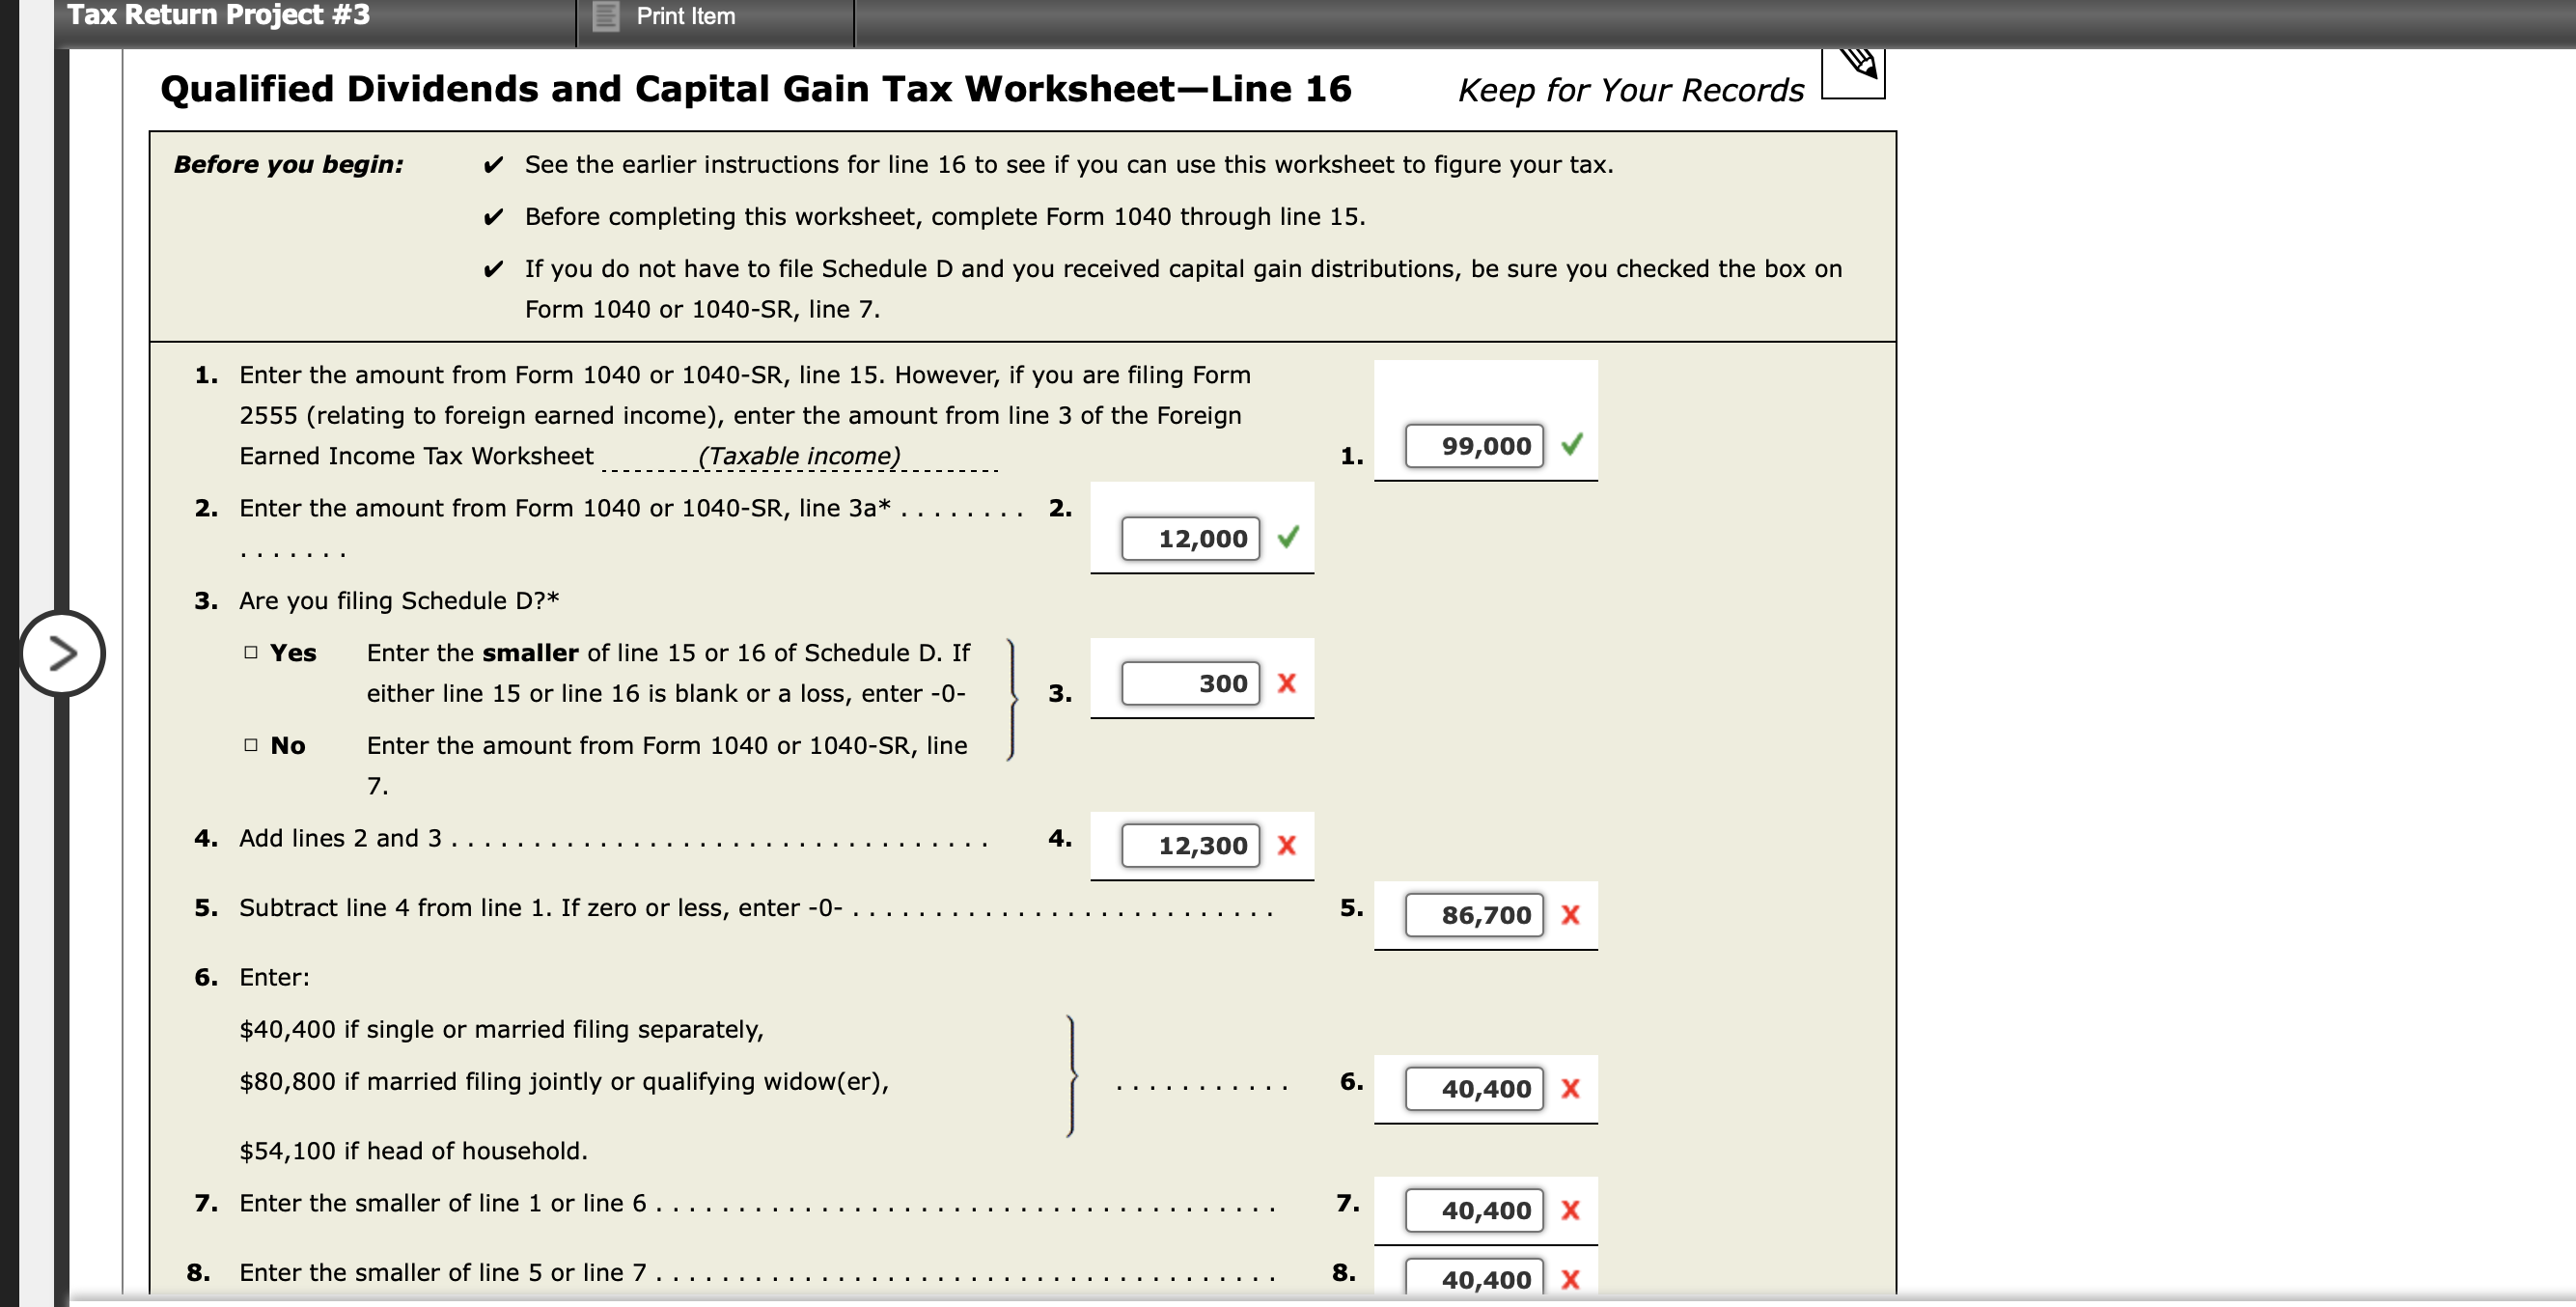
Task: Open the Print Item menu
Action: [686, 16]
